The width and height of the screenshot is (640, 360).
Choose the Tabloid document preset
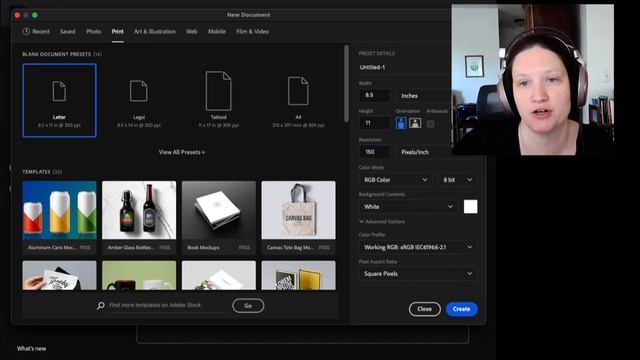(x=218, y=100)
